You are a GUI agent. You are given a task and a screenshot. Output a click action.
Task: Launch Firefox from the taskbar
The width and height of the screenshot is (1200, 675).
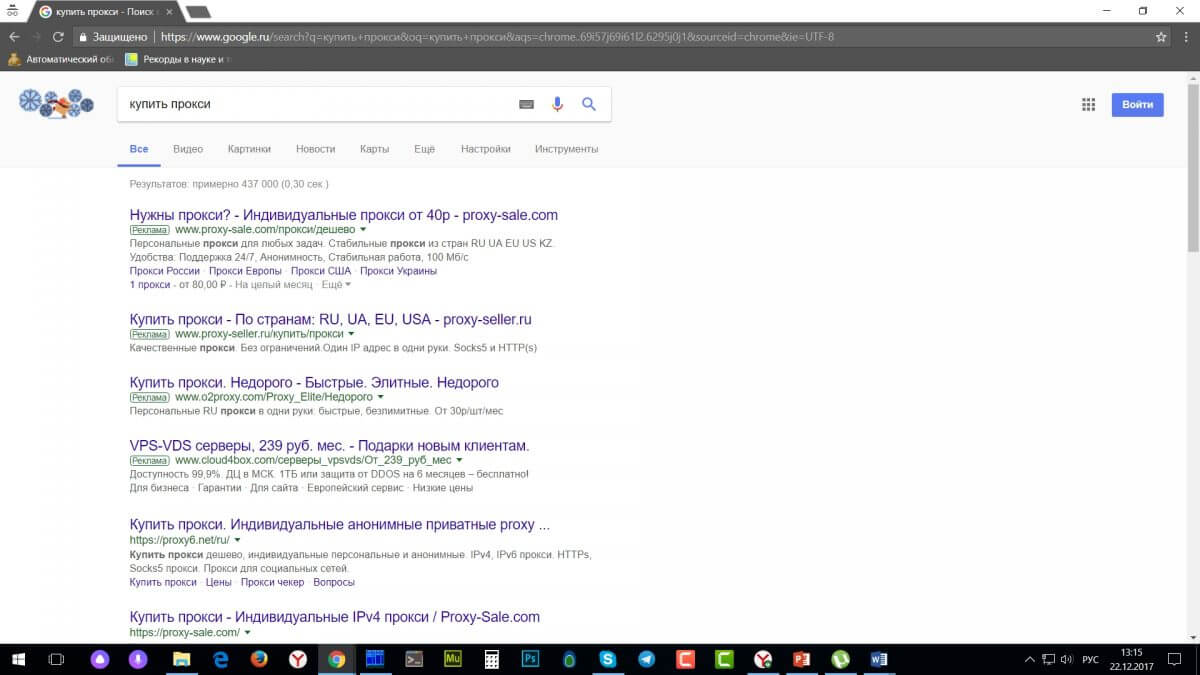coord(259,660)
